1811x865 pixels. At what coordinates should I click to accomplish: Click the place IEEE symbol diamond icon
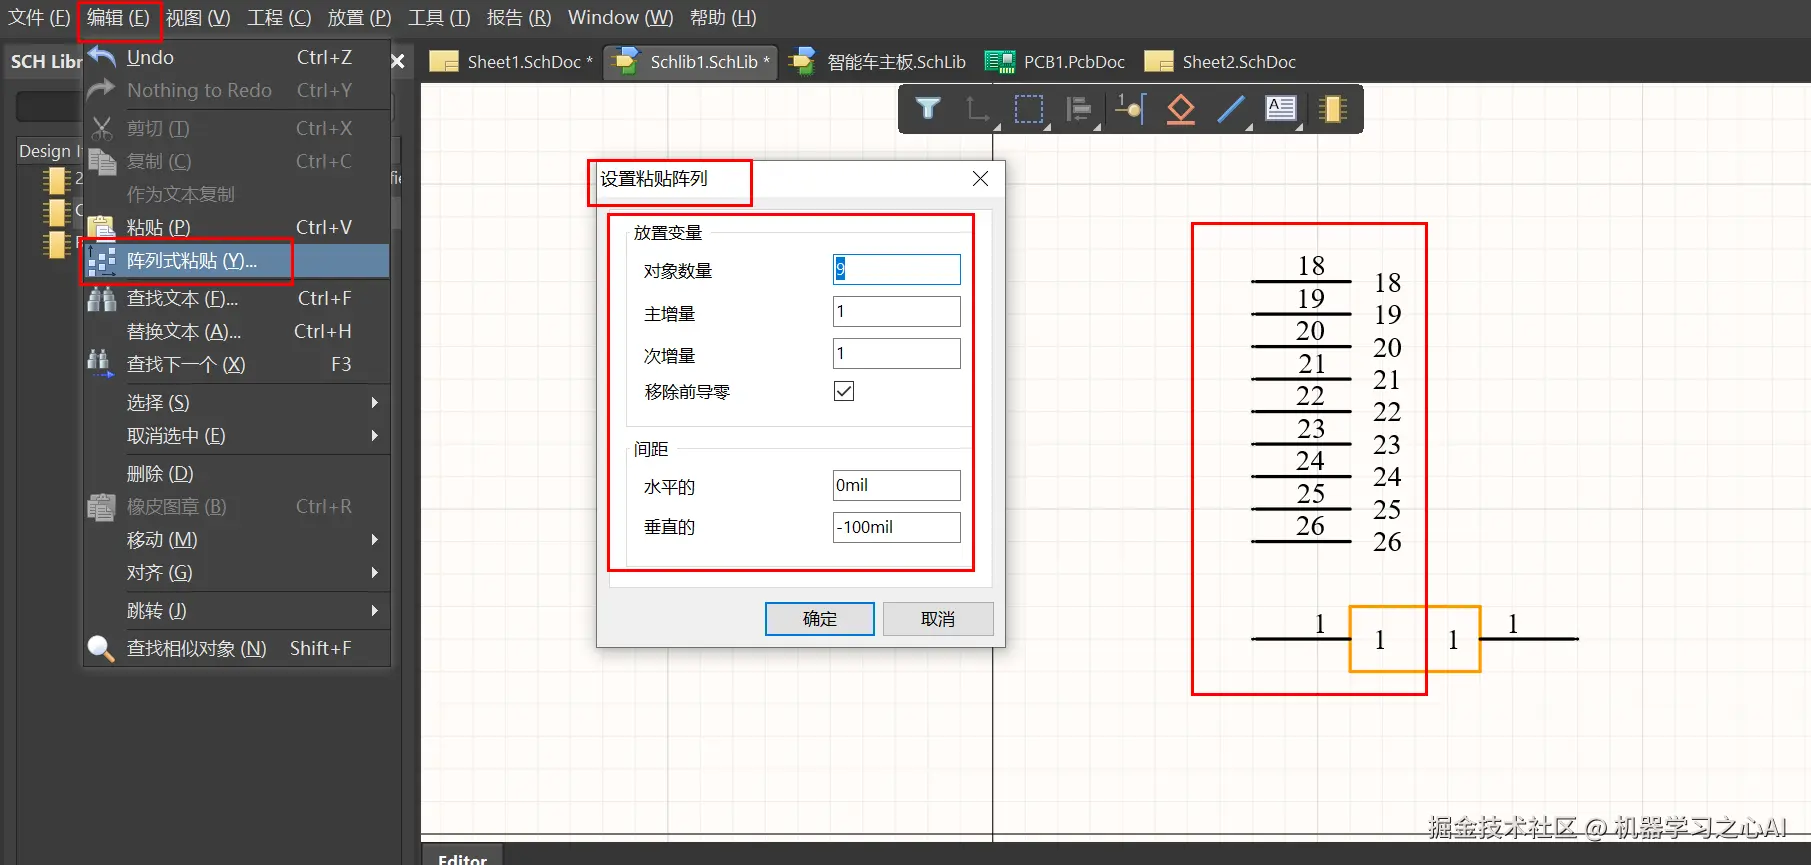pos(1181,108)
